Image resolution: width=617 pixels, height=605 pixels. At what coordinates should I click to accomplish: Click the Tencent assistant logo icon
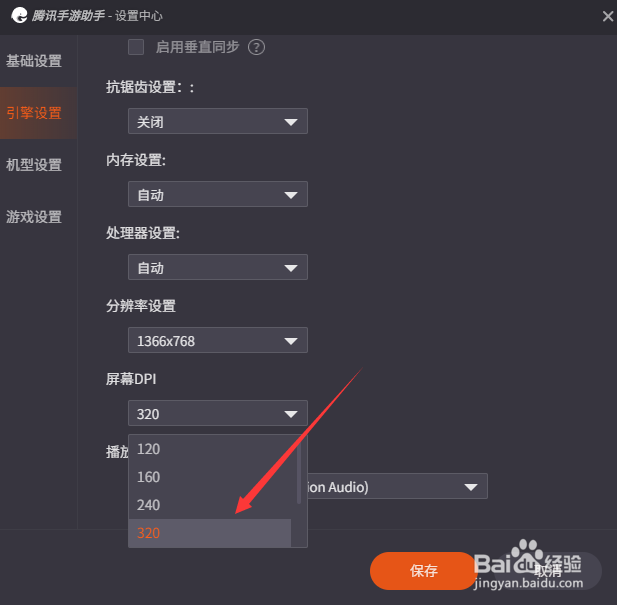point(19,15)
